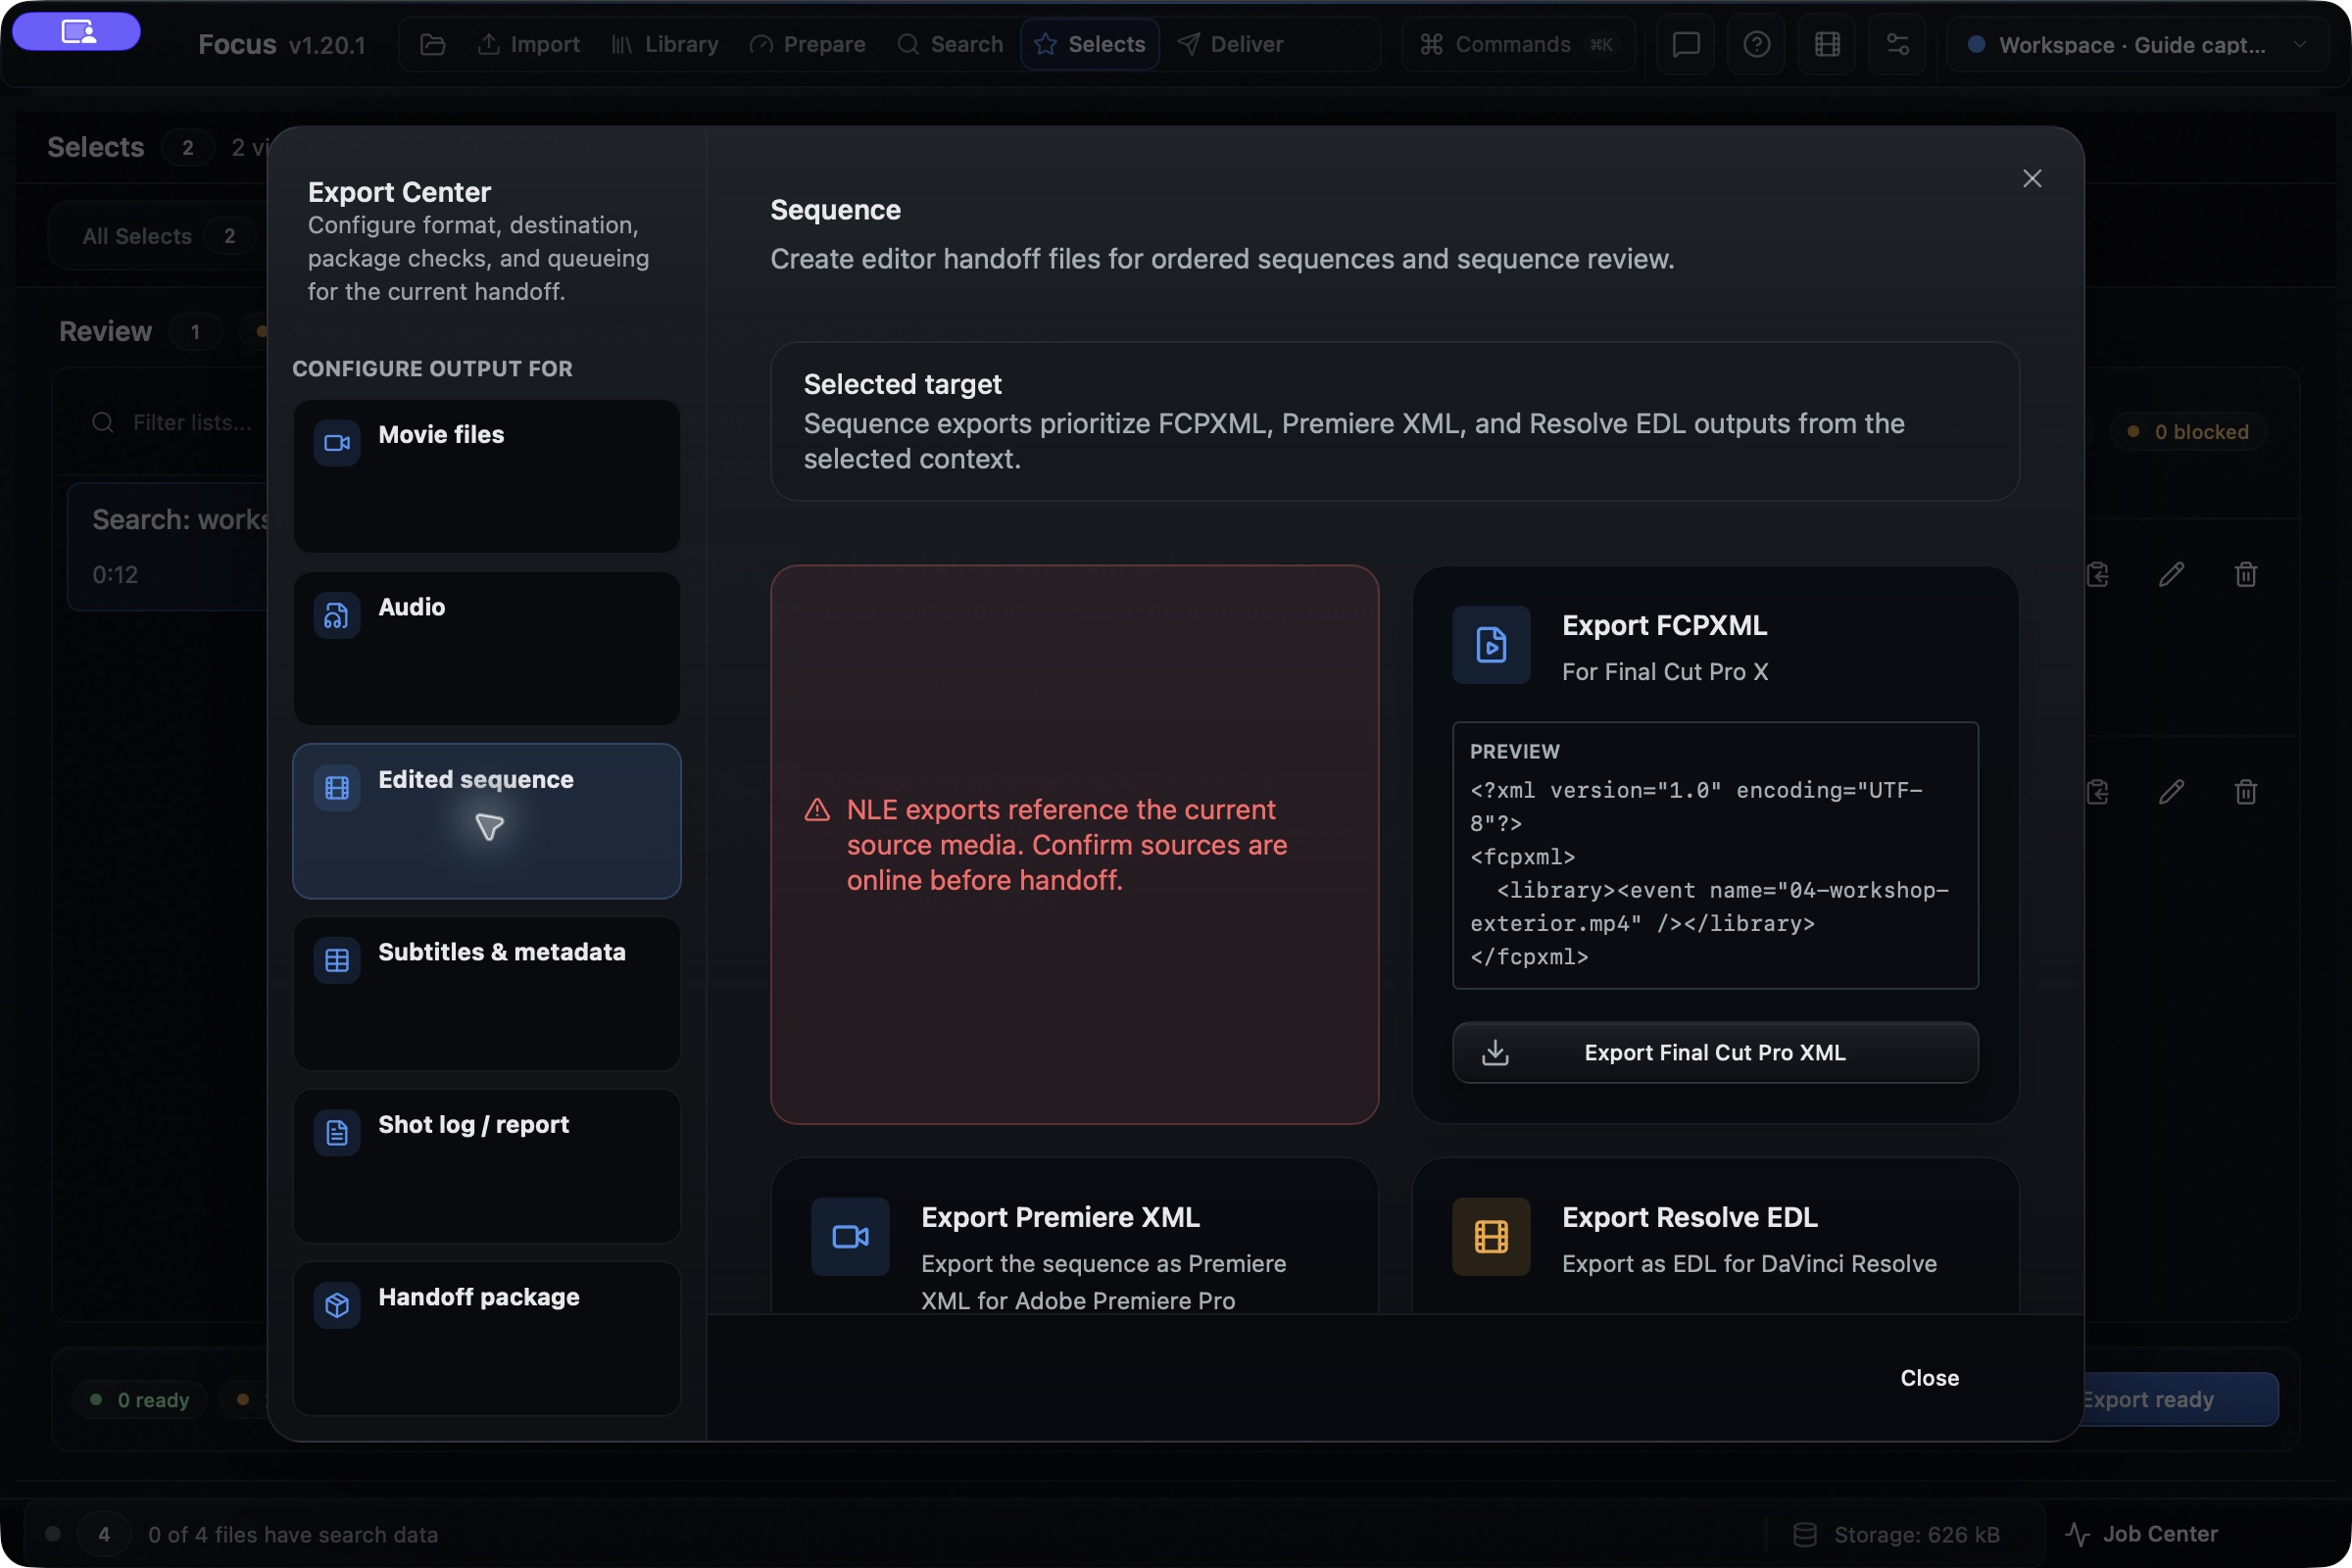This screenshot has width=2352, height=1568.
Task: Click the 0 ready status badge
Action: (x=140, y=1400)
